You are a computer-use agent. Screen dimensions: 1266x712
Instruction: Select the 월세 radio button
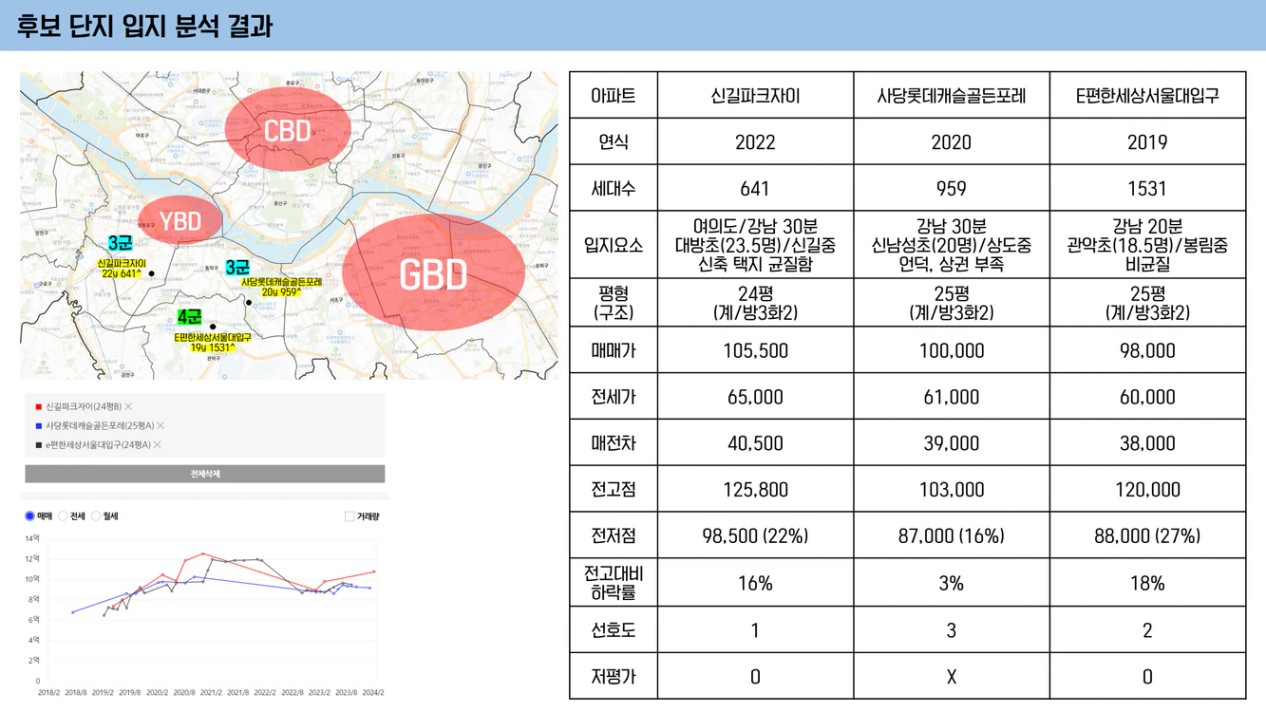96,516
